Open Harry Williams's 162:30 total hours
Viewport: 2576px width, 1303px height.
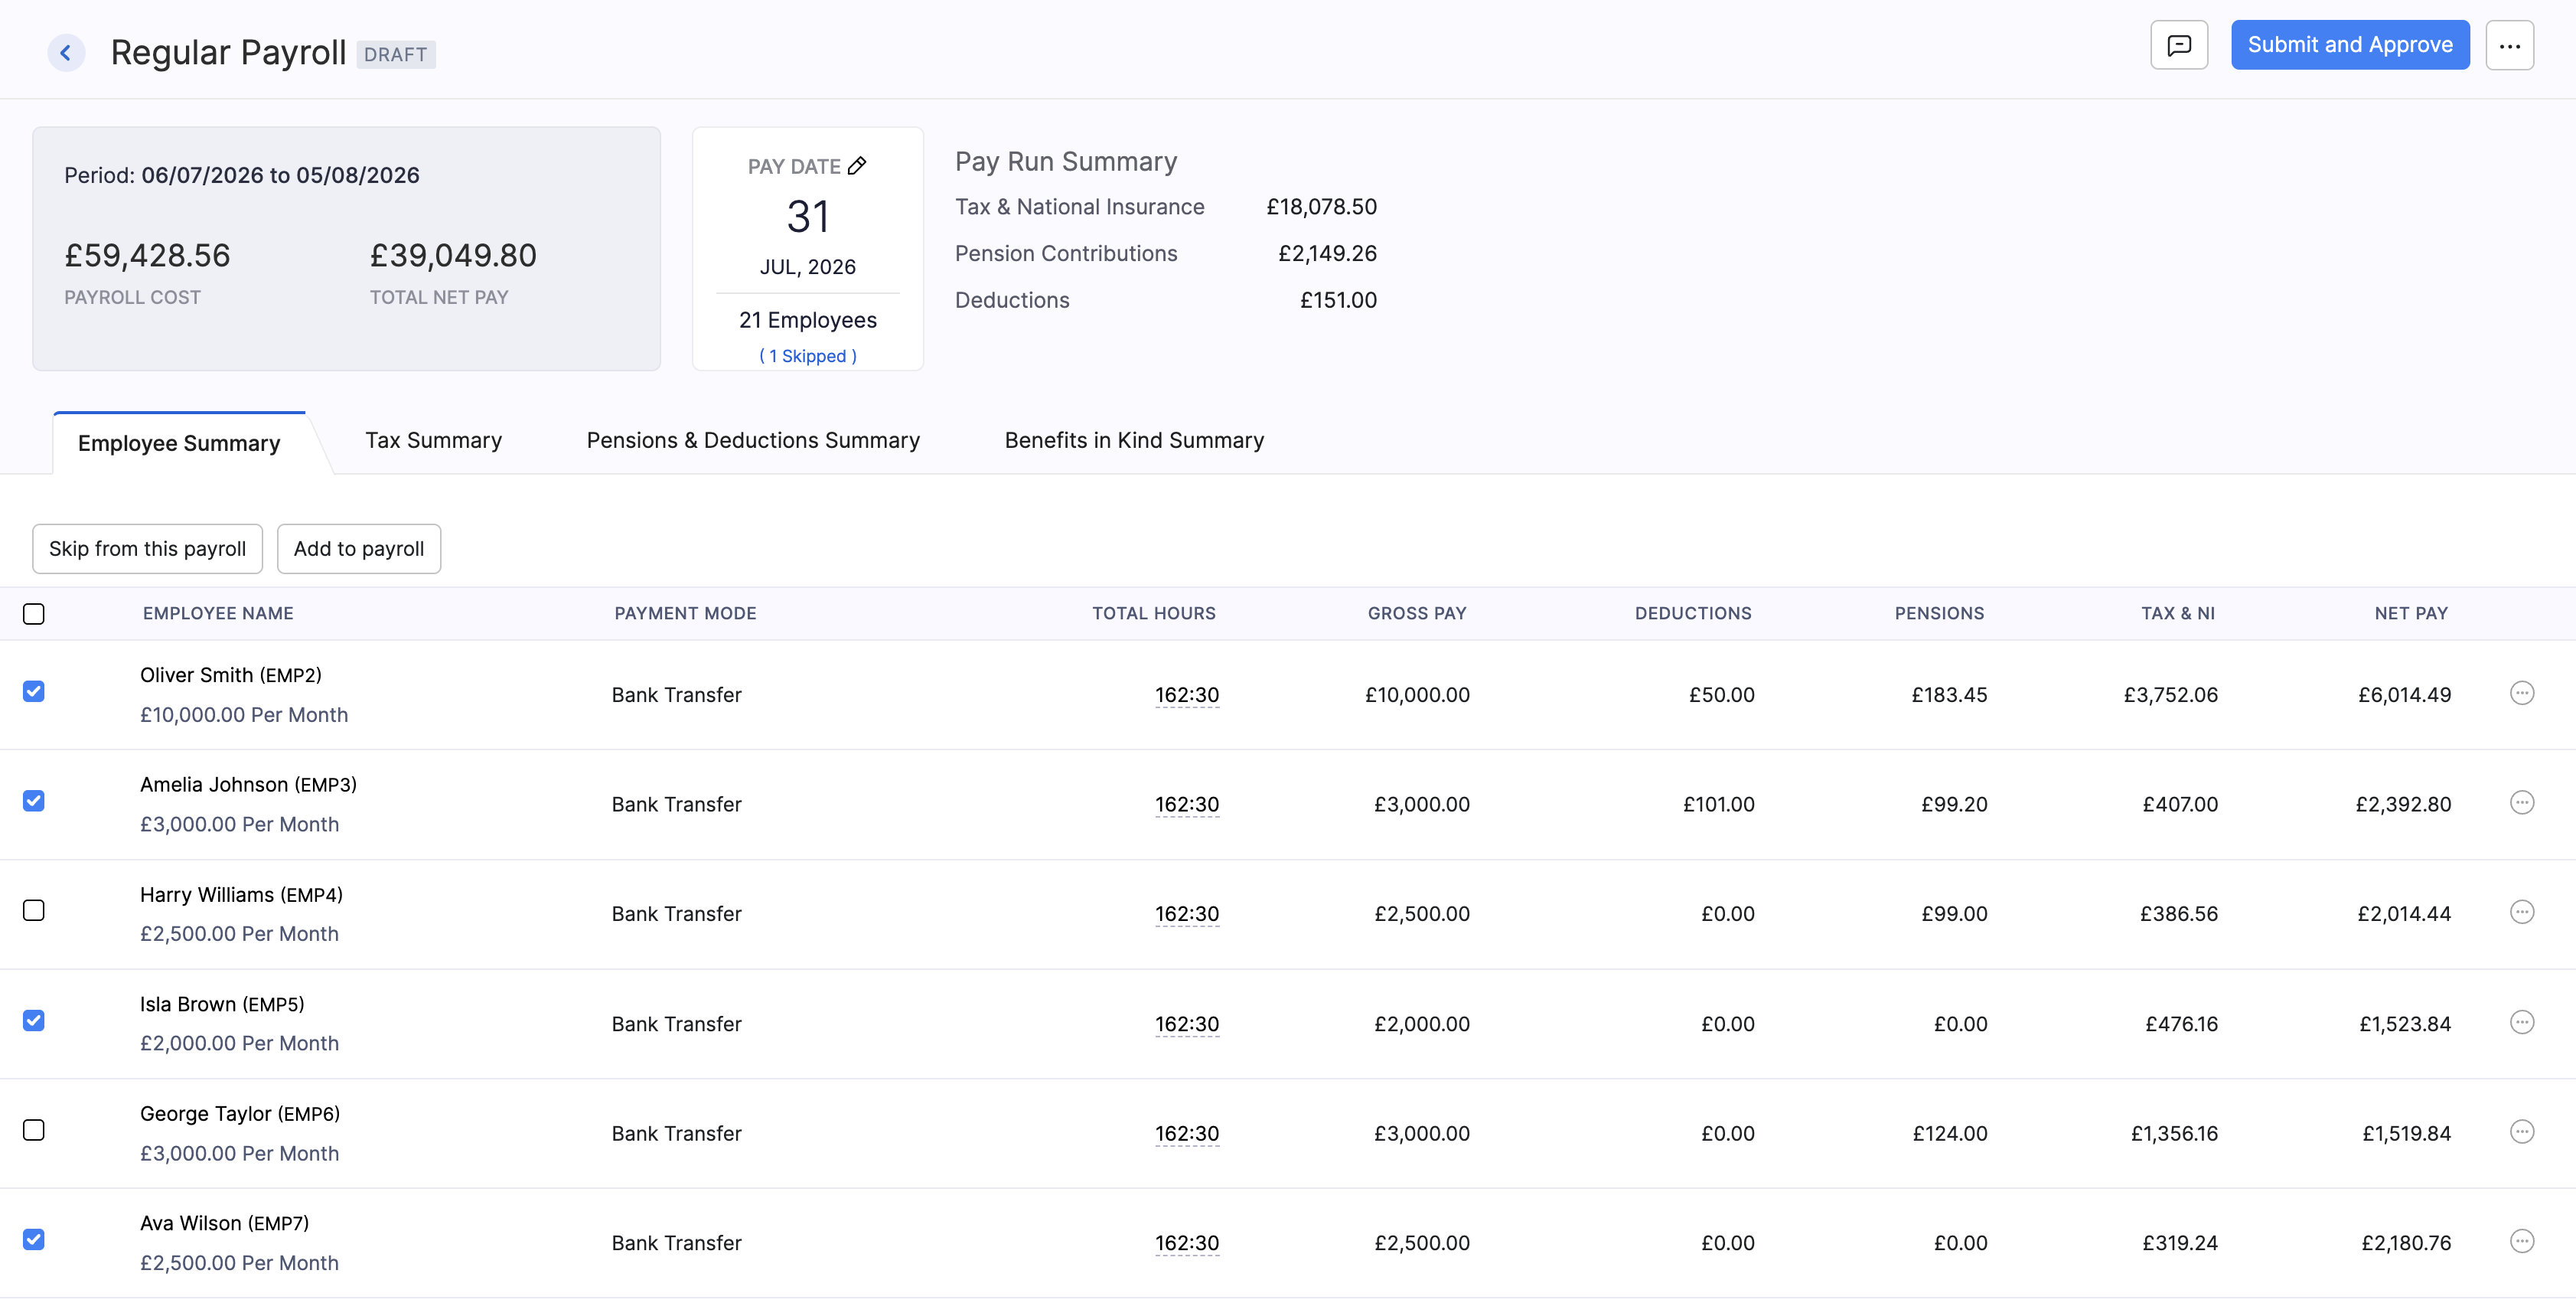point(1187,914)
